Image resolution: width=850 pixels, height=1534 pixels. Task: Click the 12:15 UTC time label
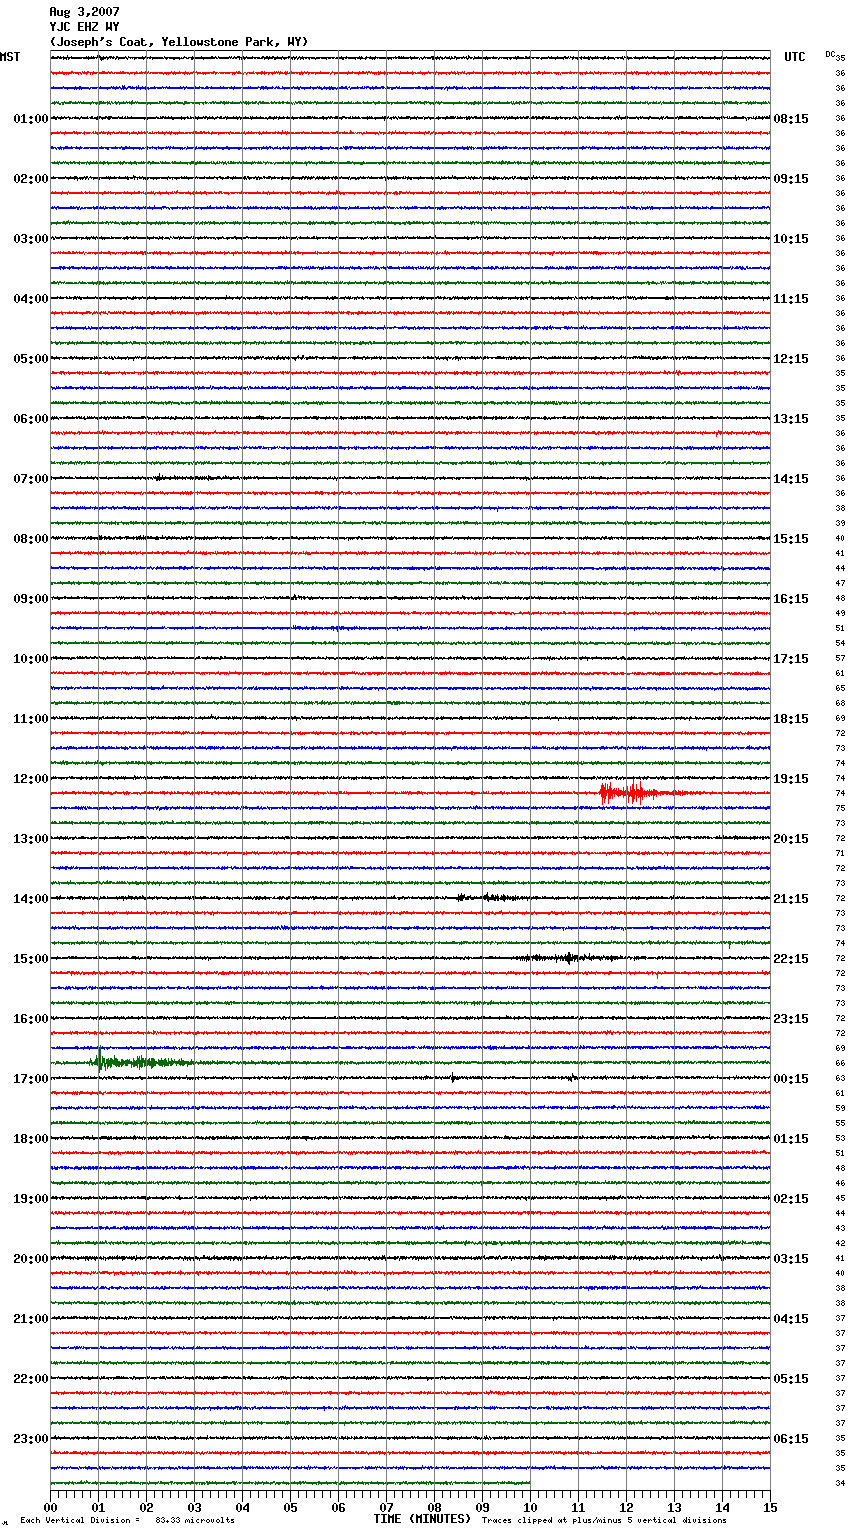click(791, 359)
